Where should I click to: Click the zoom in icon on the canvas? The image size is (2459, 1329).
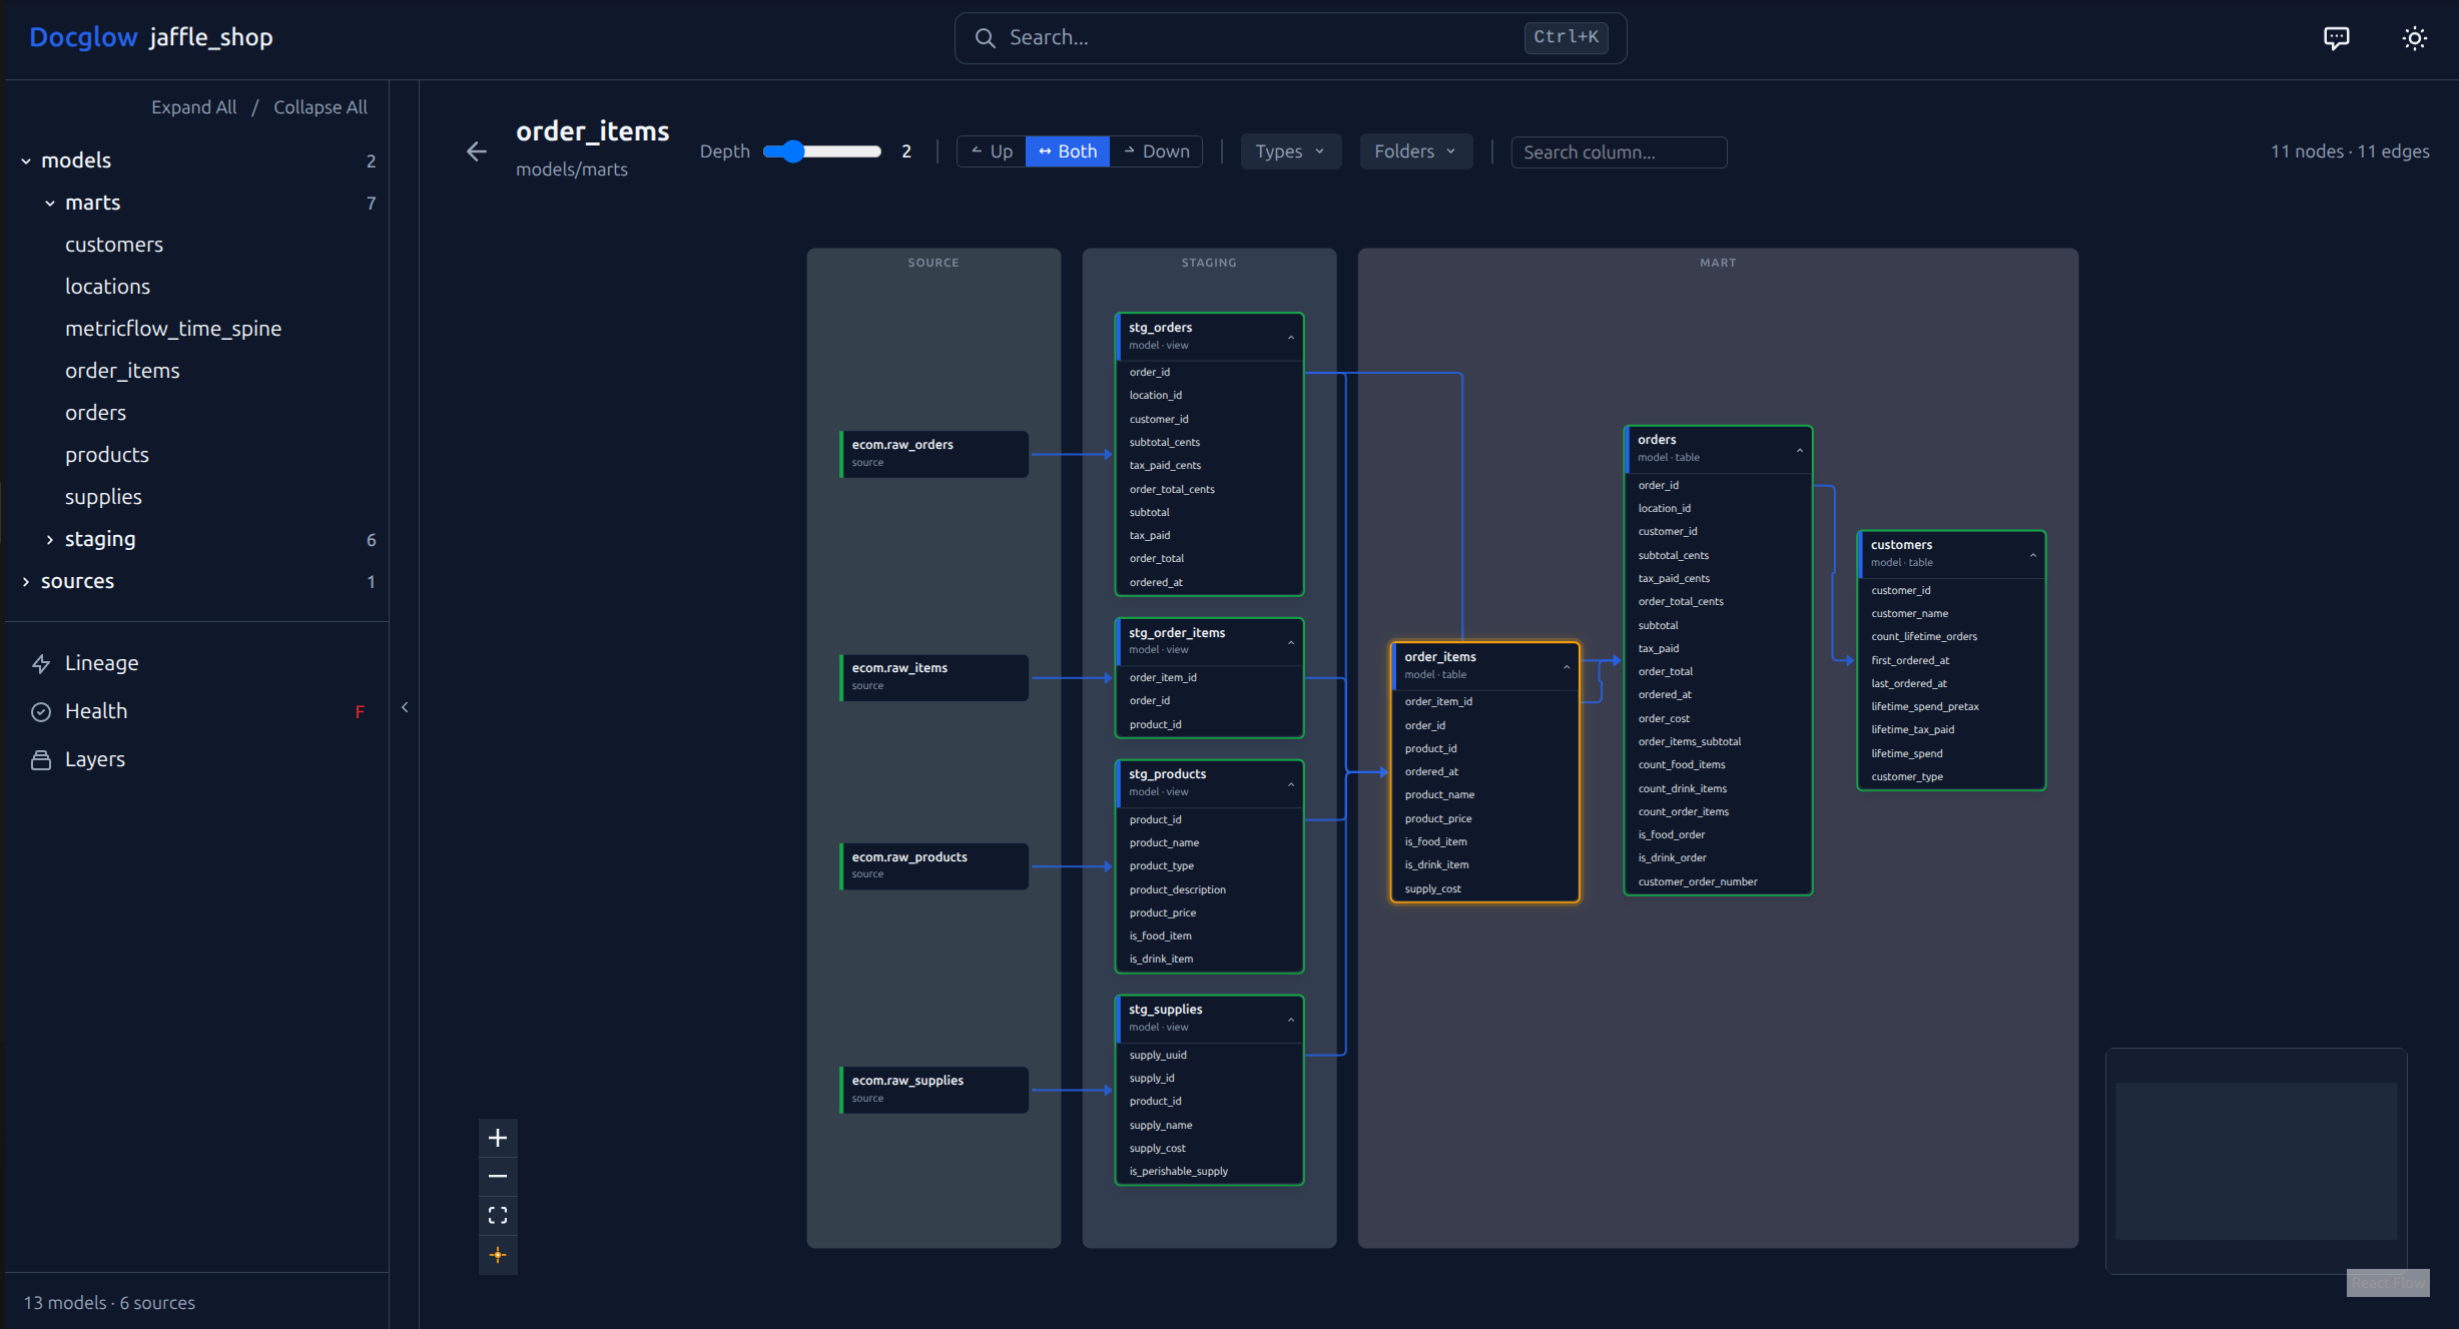coord(497,1137)
